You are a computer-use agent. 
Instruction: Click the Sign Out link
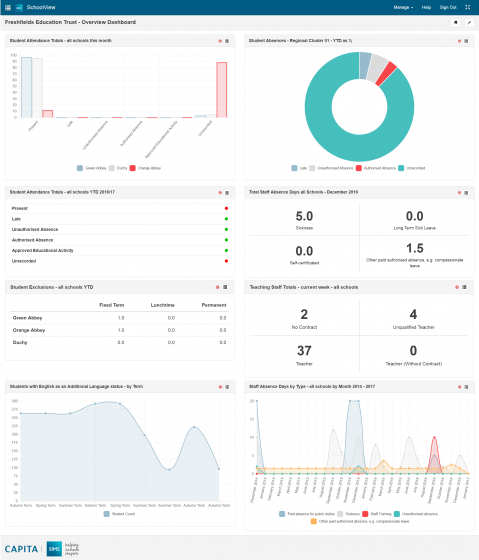pos(448,7)
